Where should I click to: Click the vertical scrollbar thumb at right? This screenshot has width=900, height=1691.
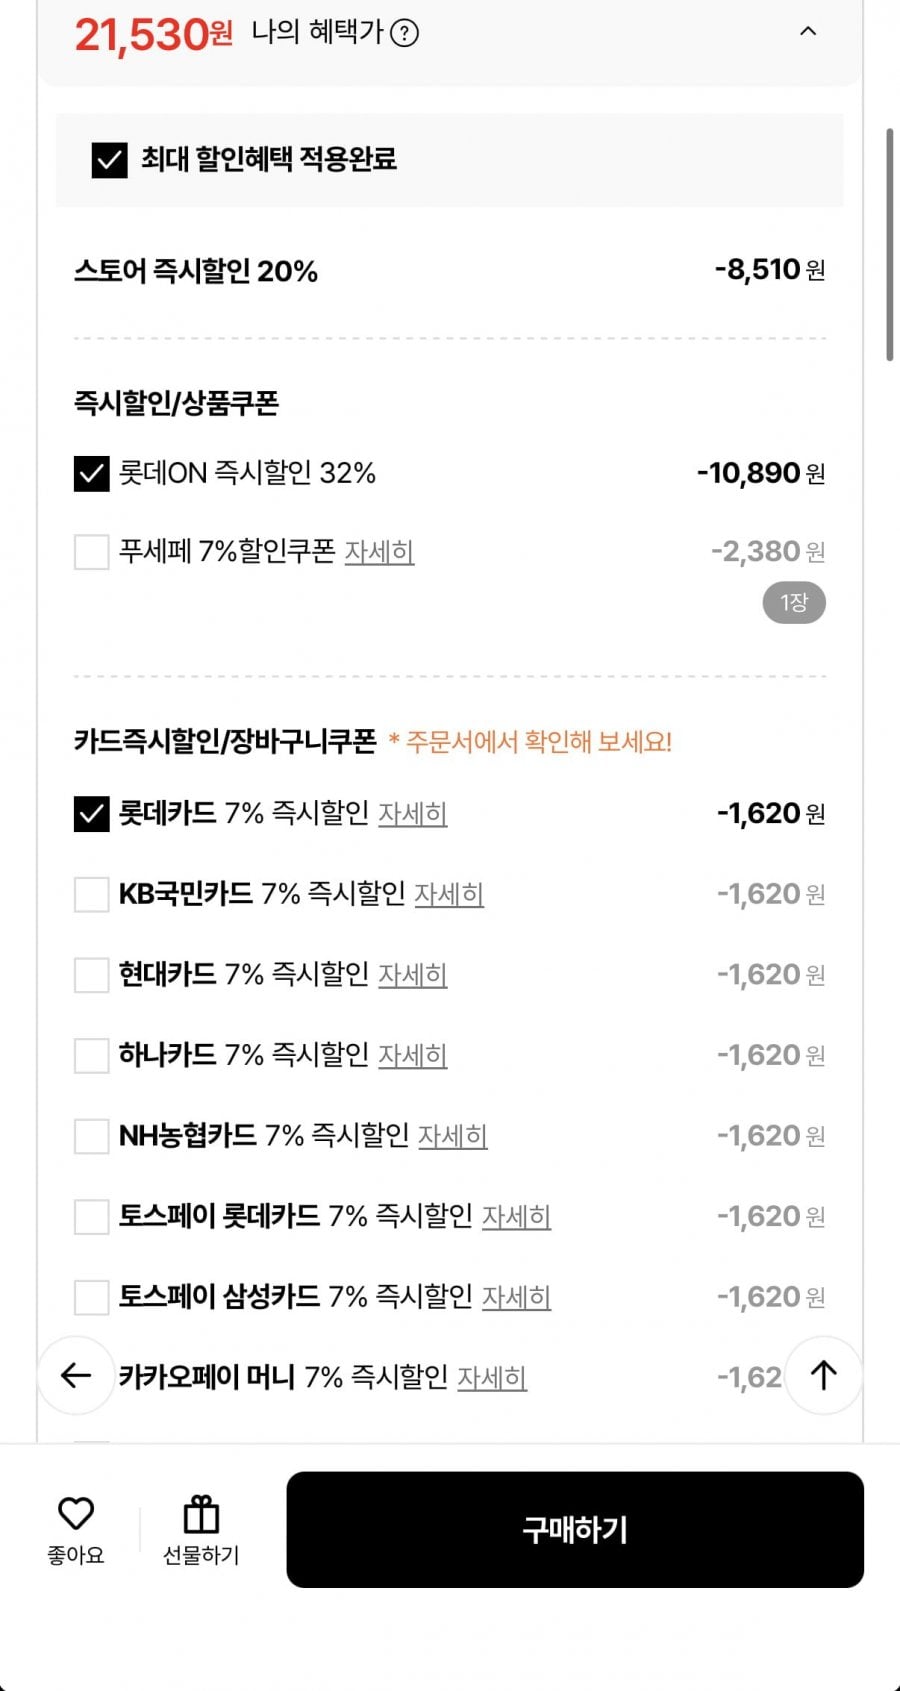click(x=889, y=244)
